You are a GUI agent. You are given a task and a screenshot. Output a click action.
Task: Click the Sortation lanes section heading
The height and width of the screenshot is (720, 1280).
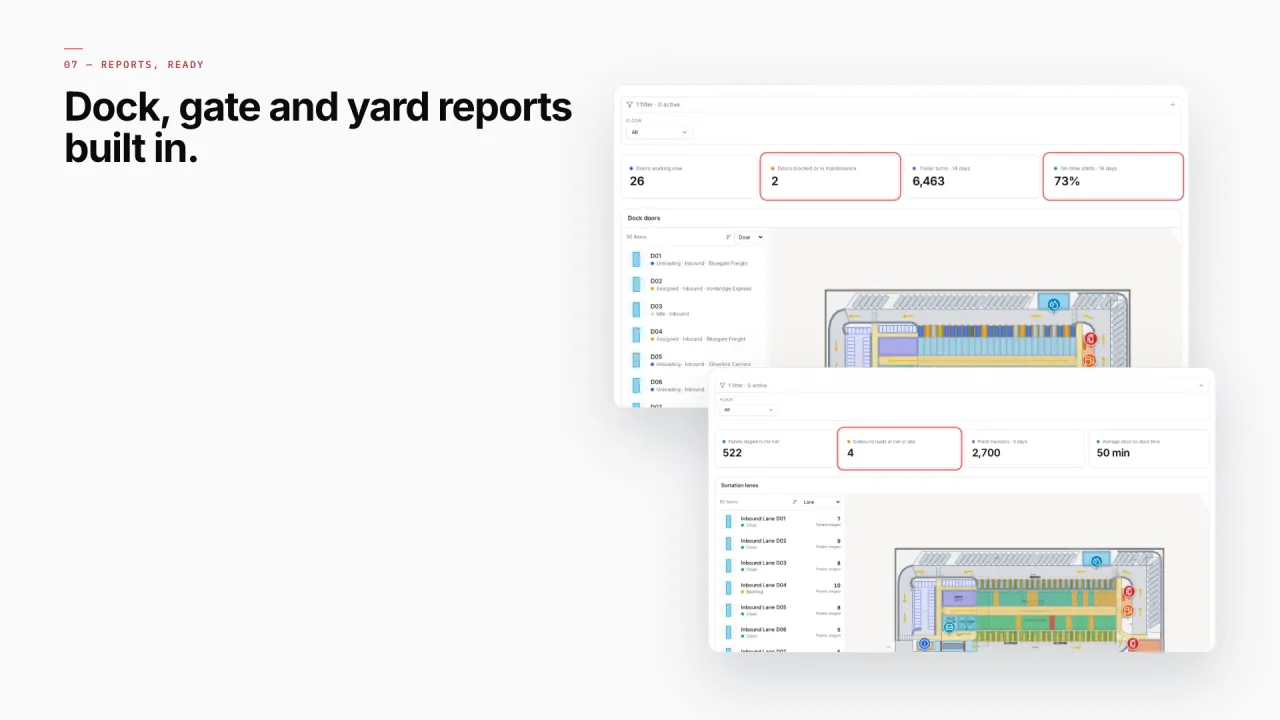[740, 485]
